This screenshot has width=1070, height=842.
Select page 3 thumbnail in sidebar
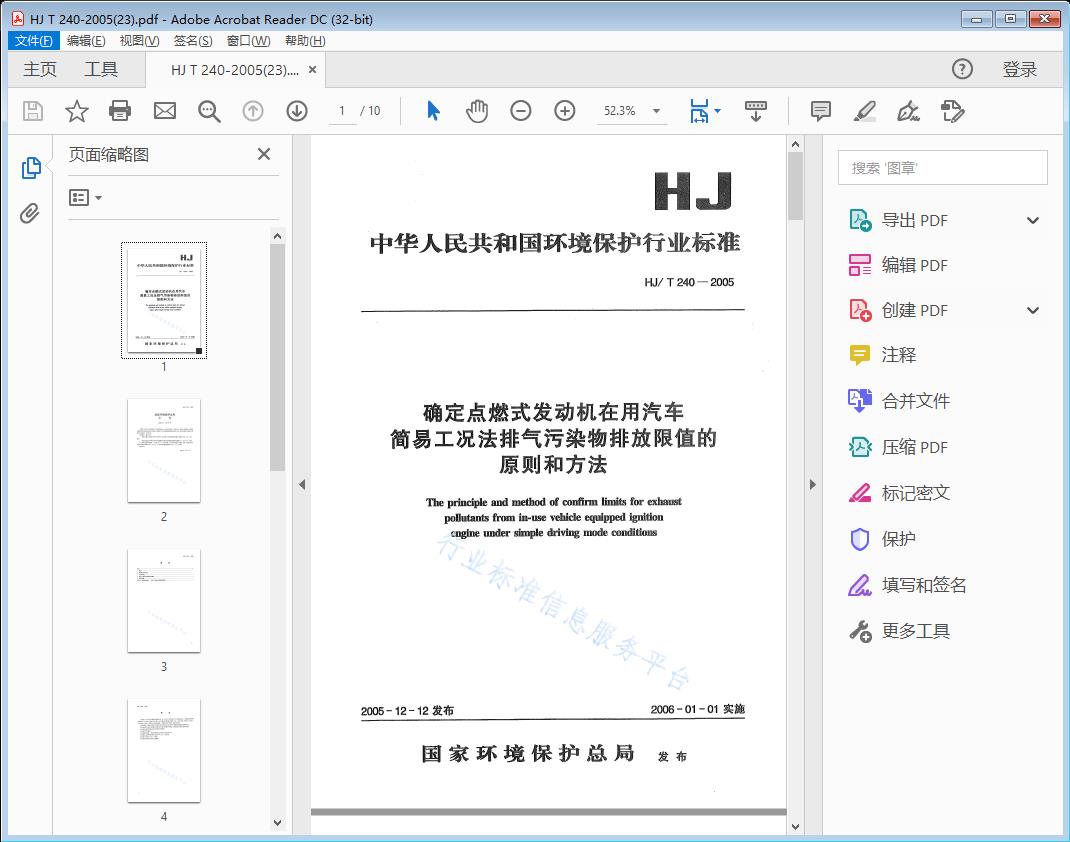click(163, 601)
